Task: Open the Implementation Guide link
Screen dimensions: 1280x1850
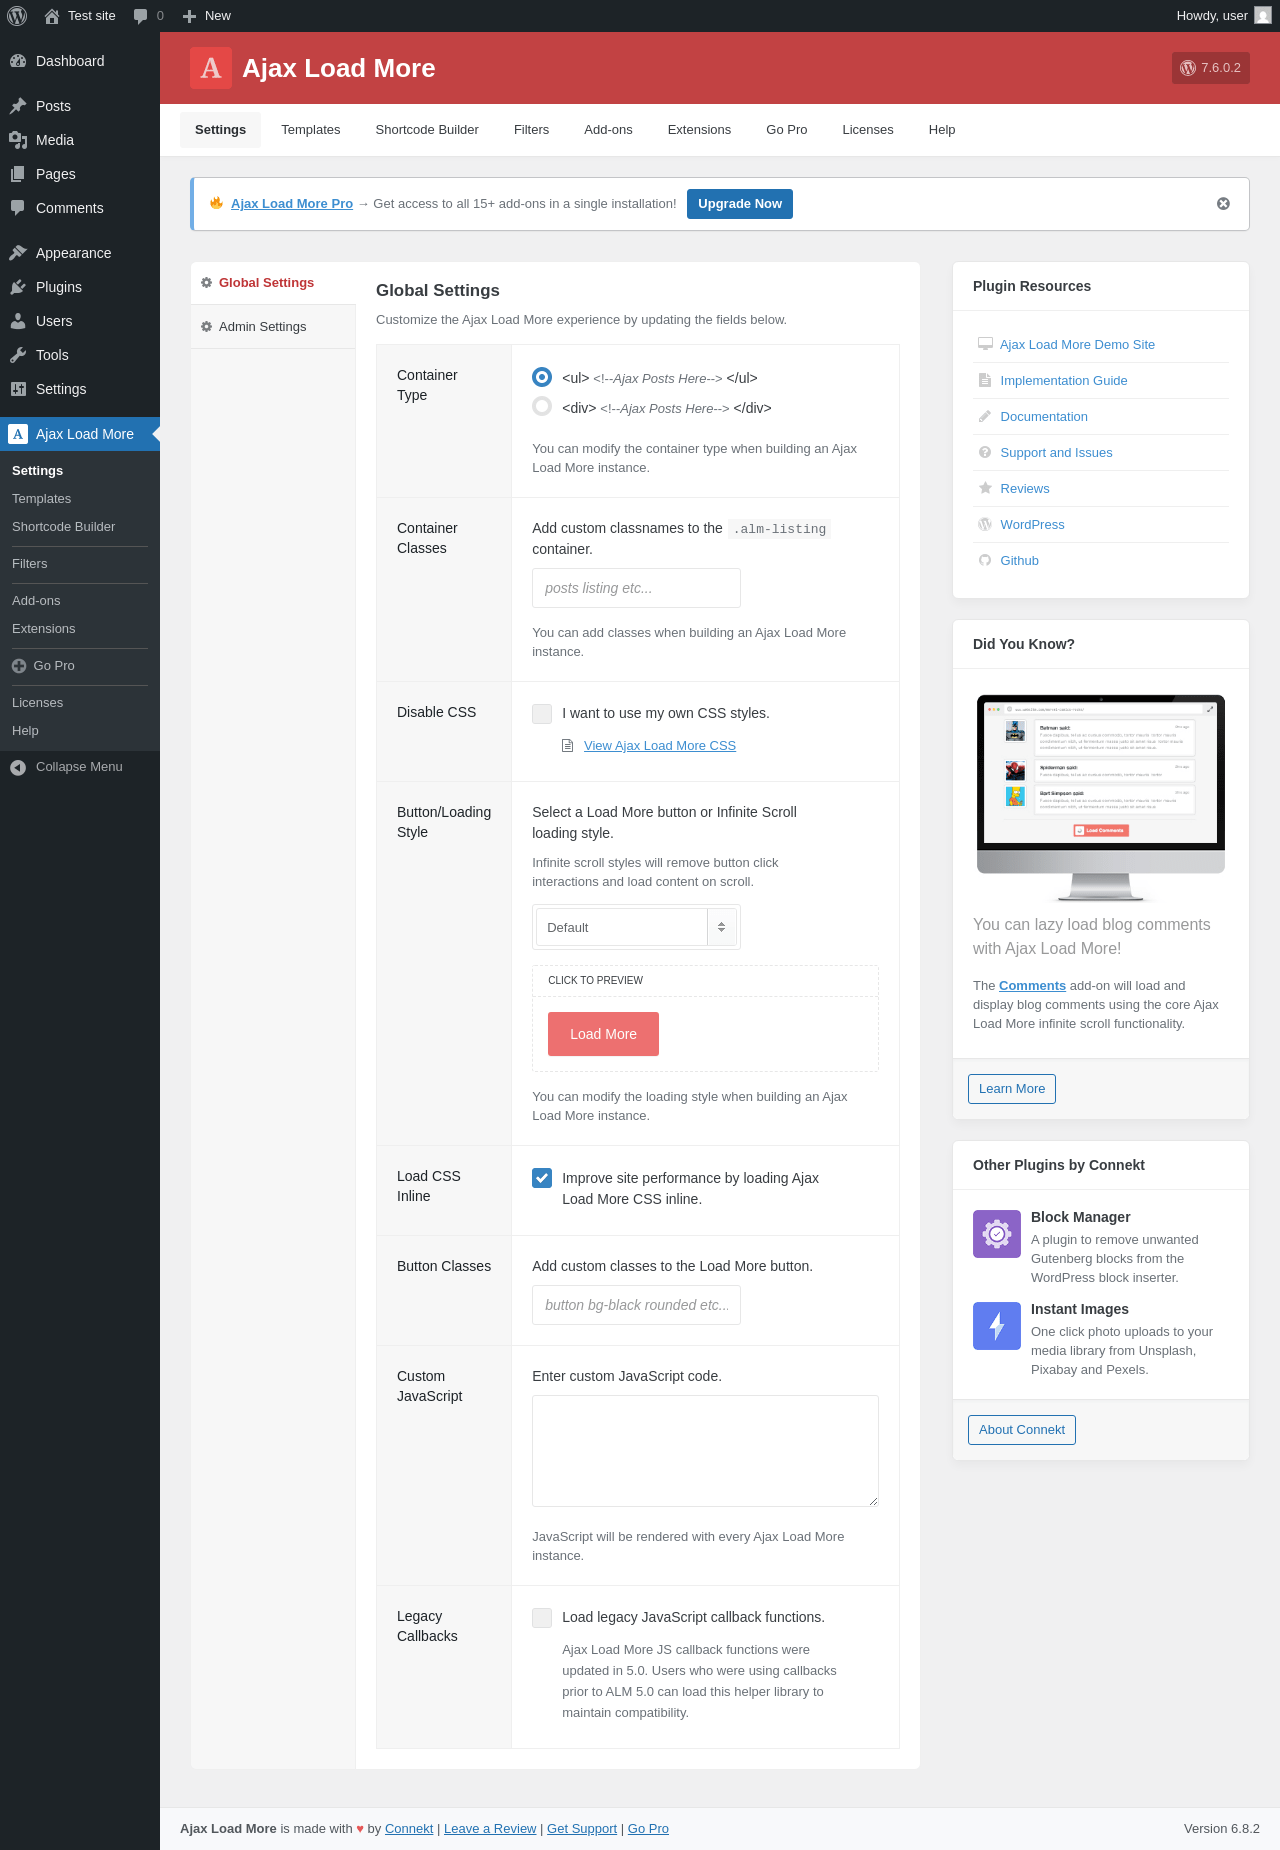Action: [x=1063, y=381]
